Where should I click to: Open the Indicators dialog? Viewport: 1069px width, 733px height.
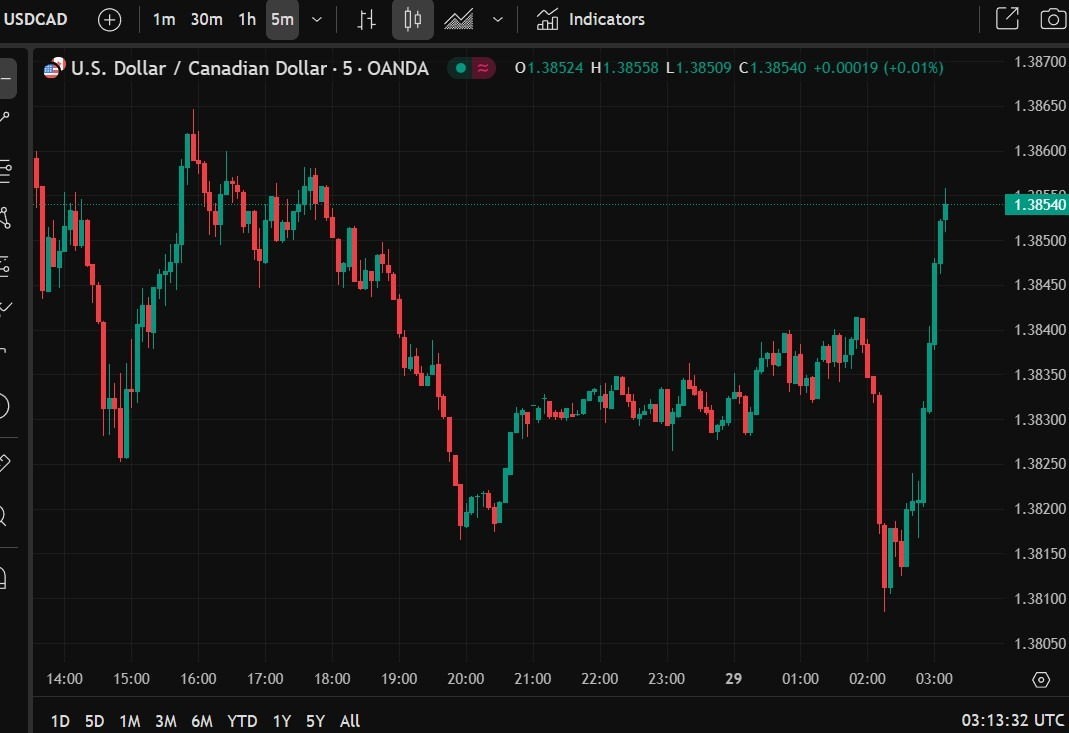pyautogui.click(x=590, y=19)
